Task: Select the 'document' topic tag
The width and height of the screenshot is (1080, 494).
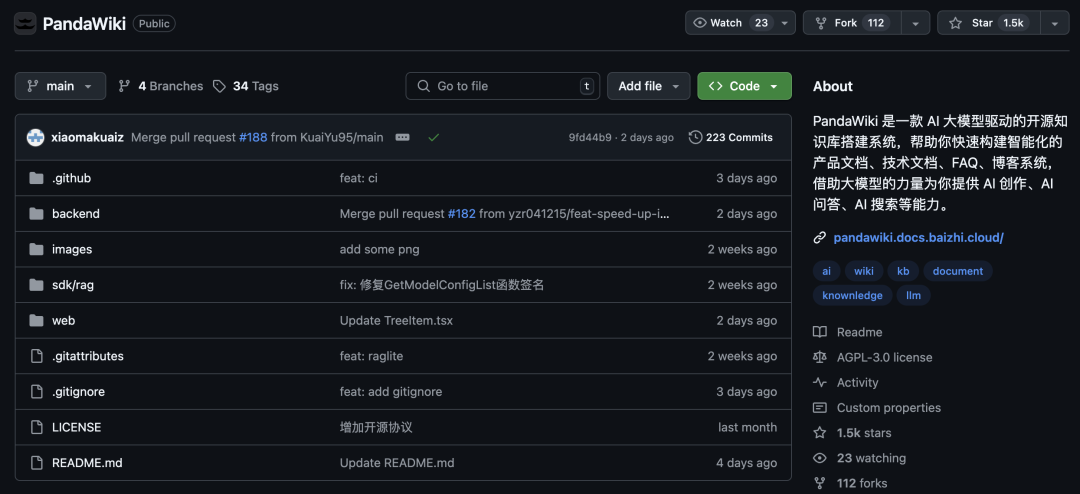Action: click(x=958, y=271)
